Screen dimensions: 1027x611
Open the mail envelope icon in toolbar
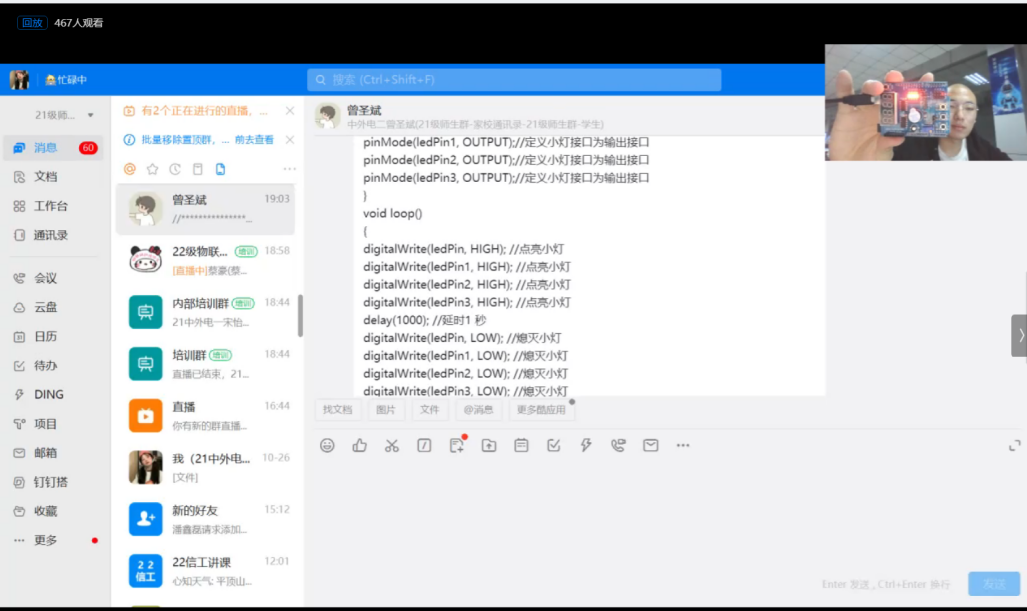650,445
